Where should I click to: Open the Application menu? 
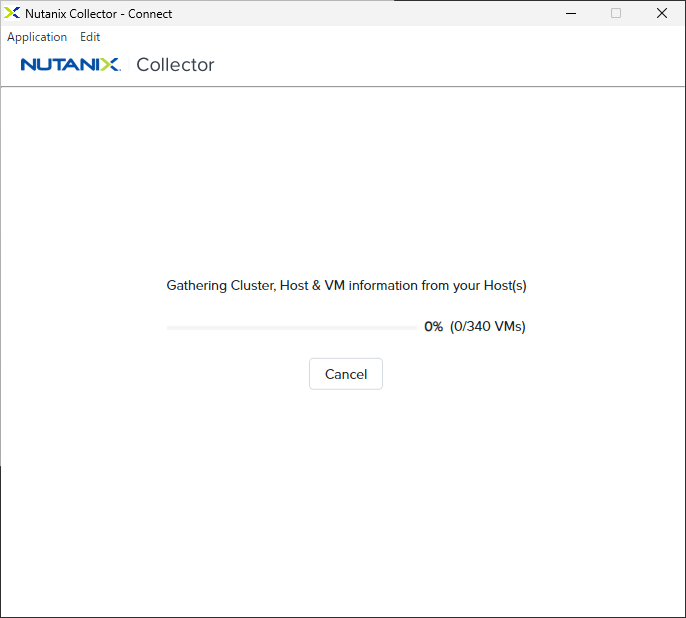pyautogui.click(x=37, y=37)
